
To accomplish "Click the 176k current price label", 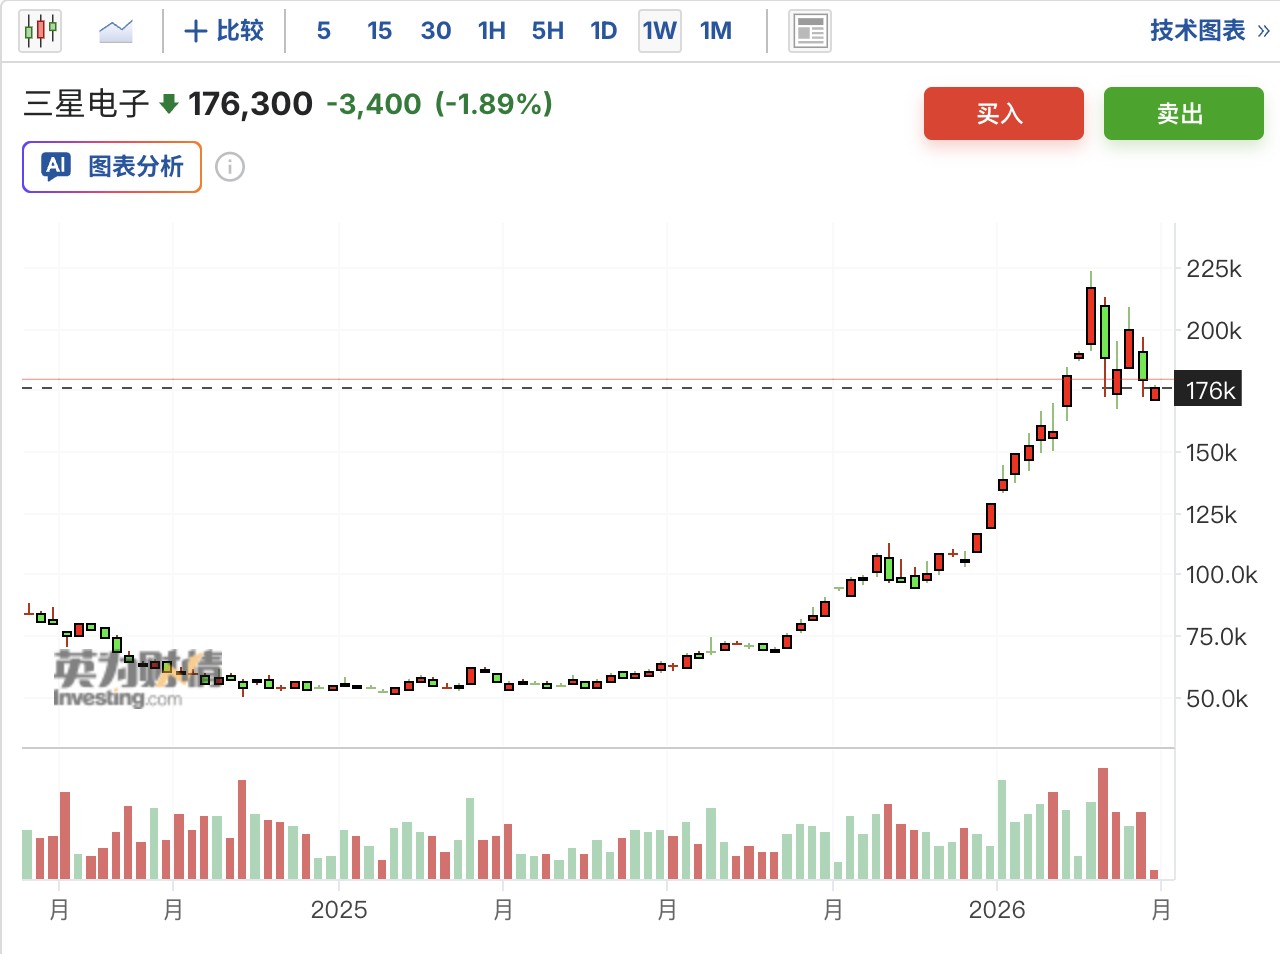I will click(x=1210, y=390).
